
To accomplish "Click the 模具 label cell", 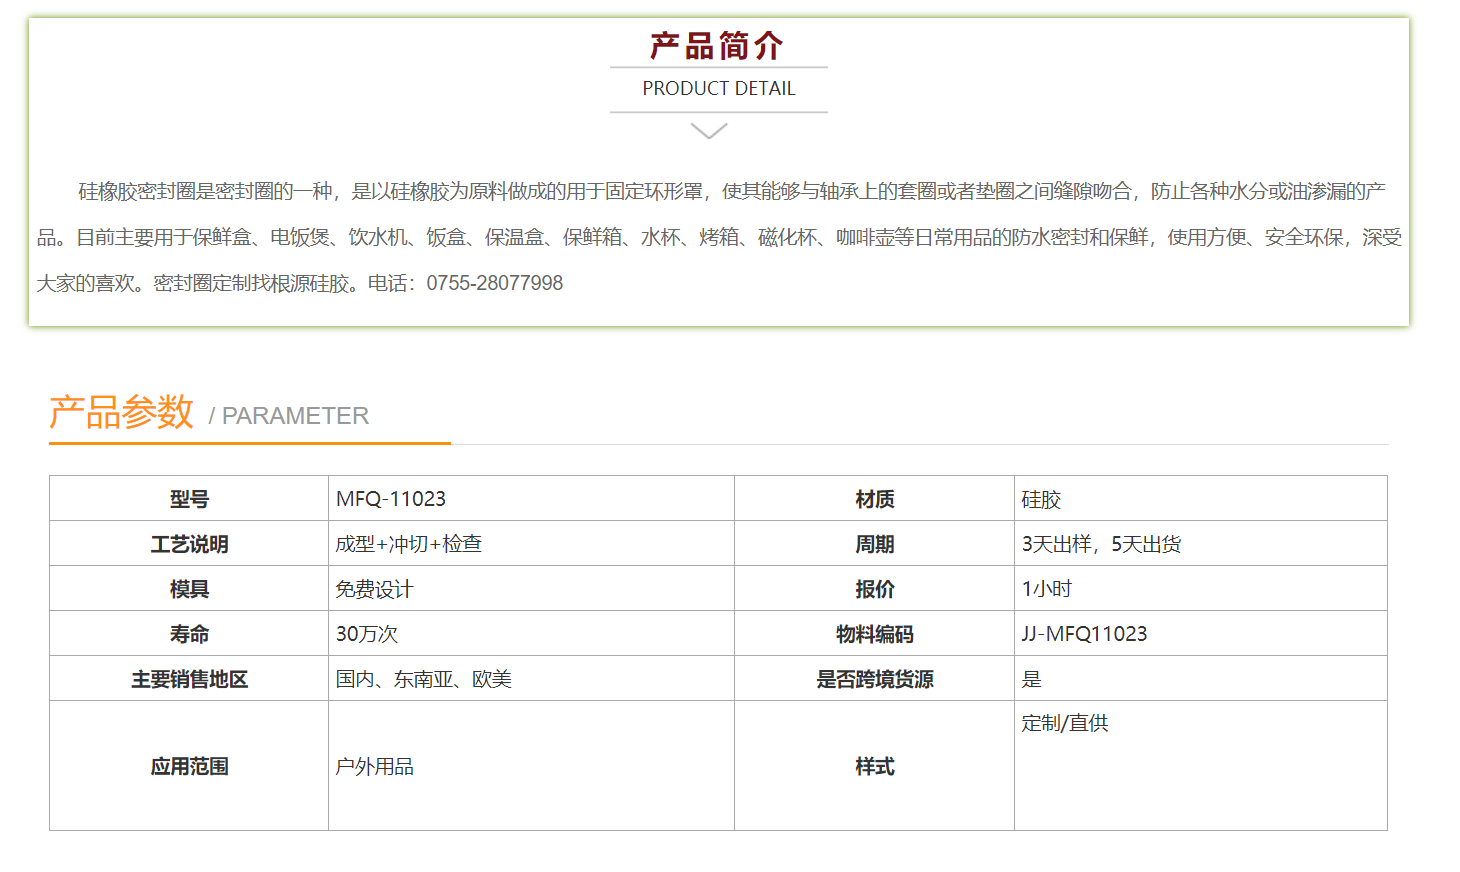I will (189, 589).
